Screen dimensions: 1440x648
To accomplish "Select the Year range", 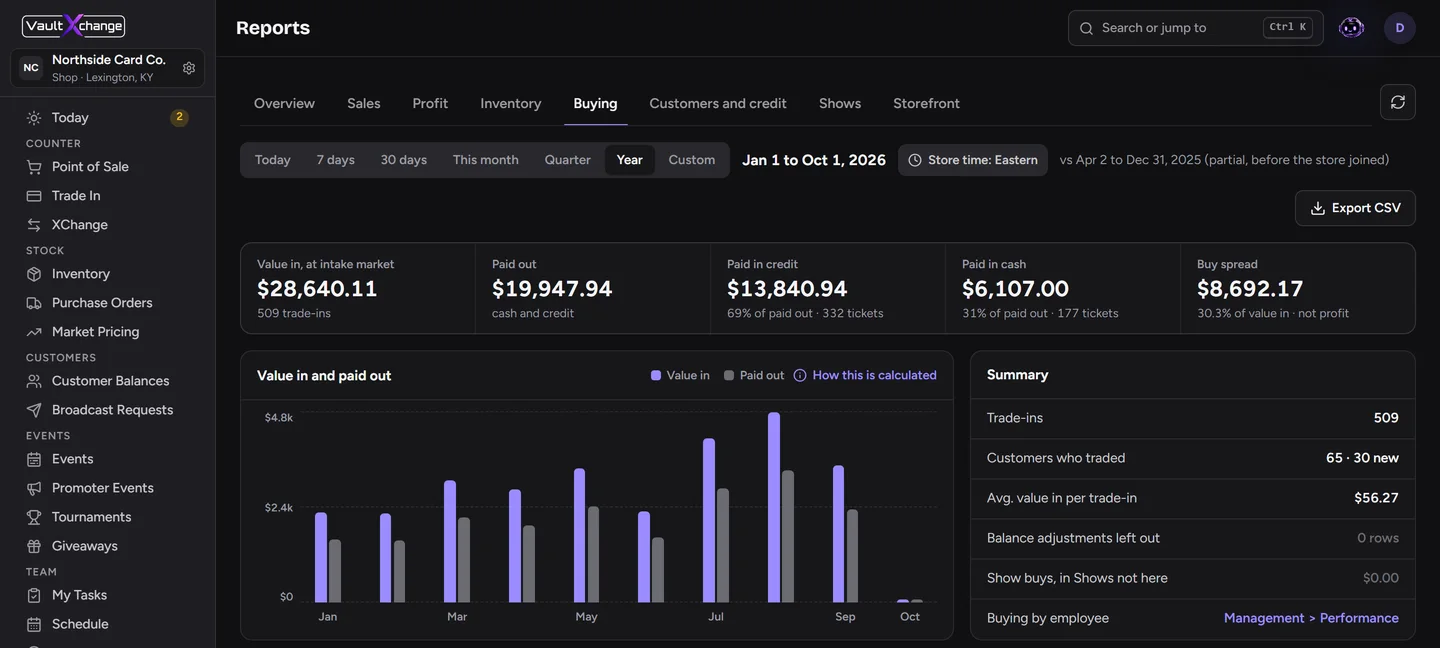I will [630, 160].
